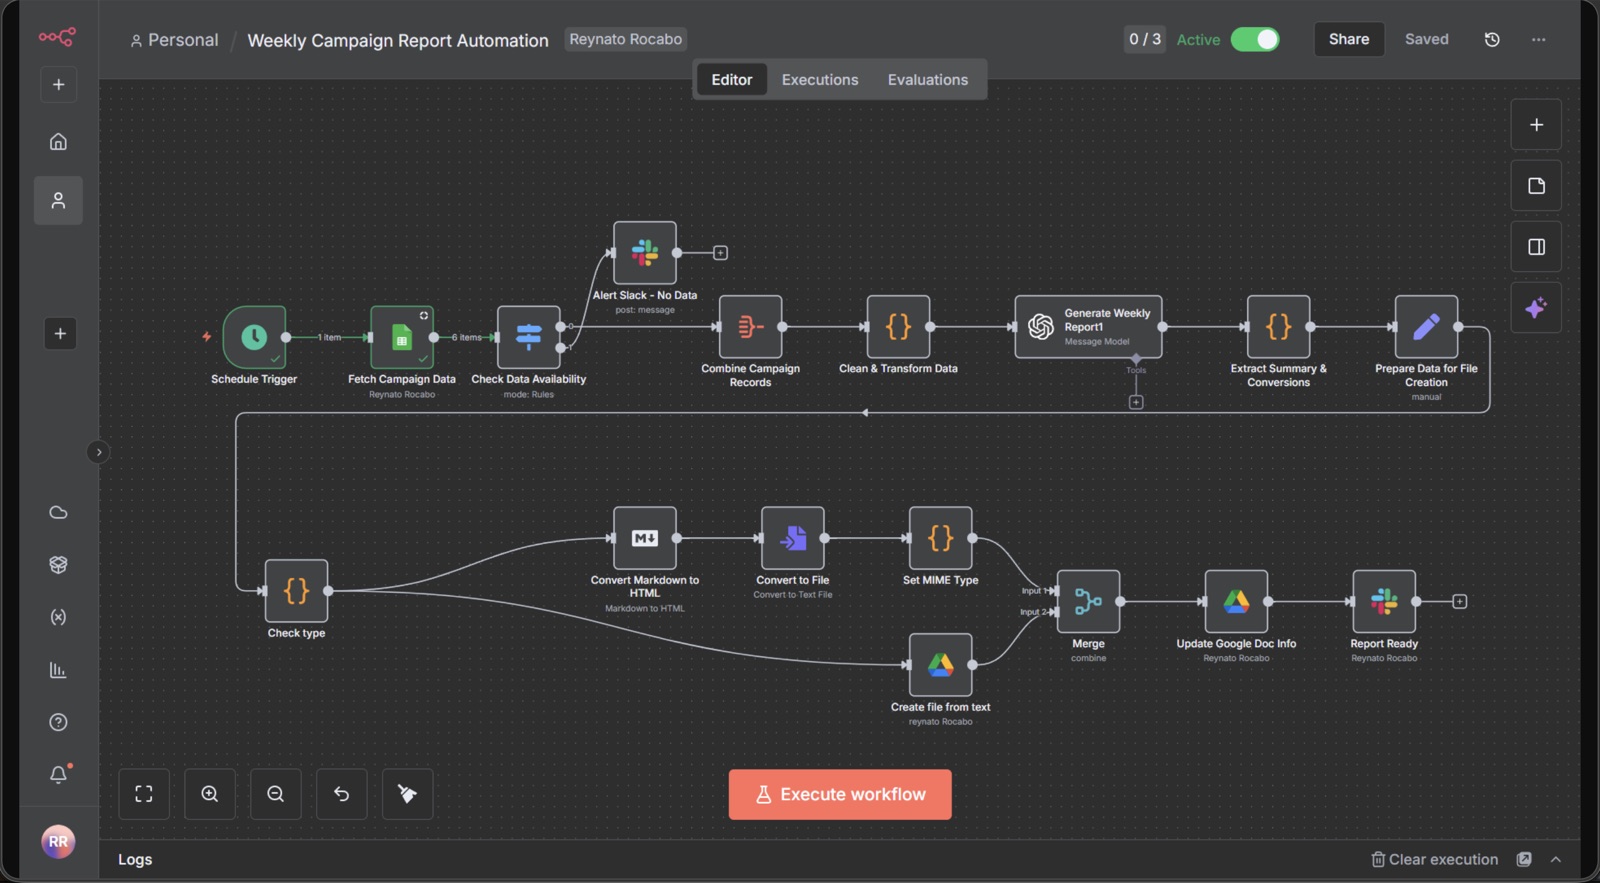
Task: Select the Generate Weekly Report1 OpenAI node
Action: click(x=1088, y=327)
